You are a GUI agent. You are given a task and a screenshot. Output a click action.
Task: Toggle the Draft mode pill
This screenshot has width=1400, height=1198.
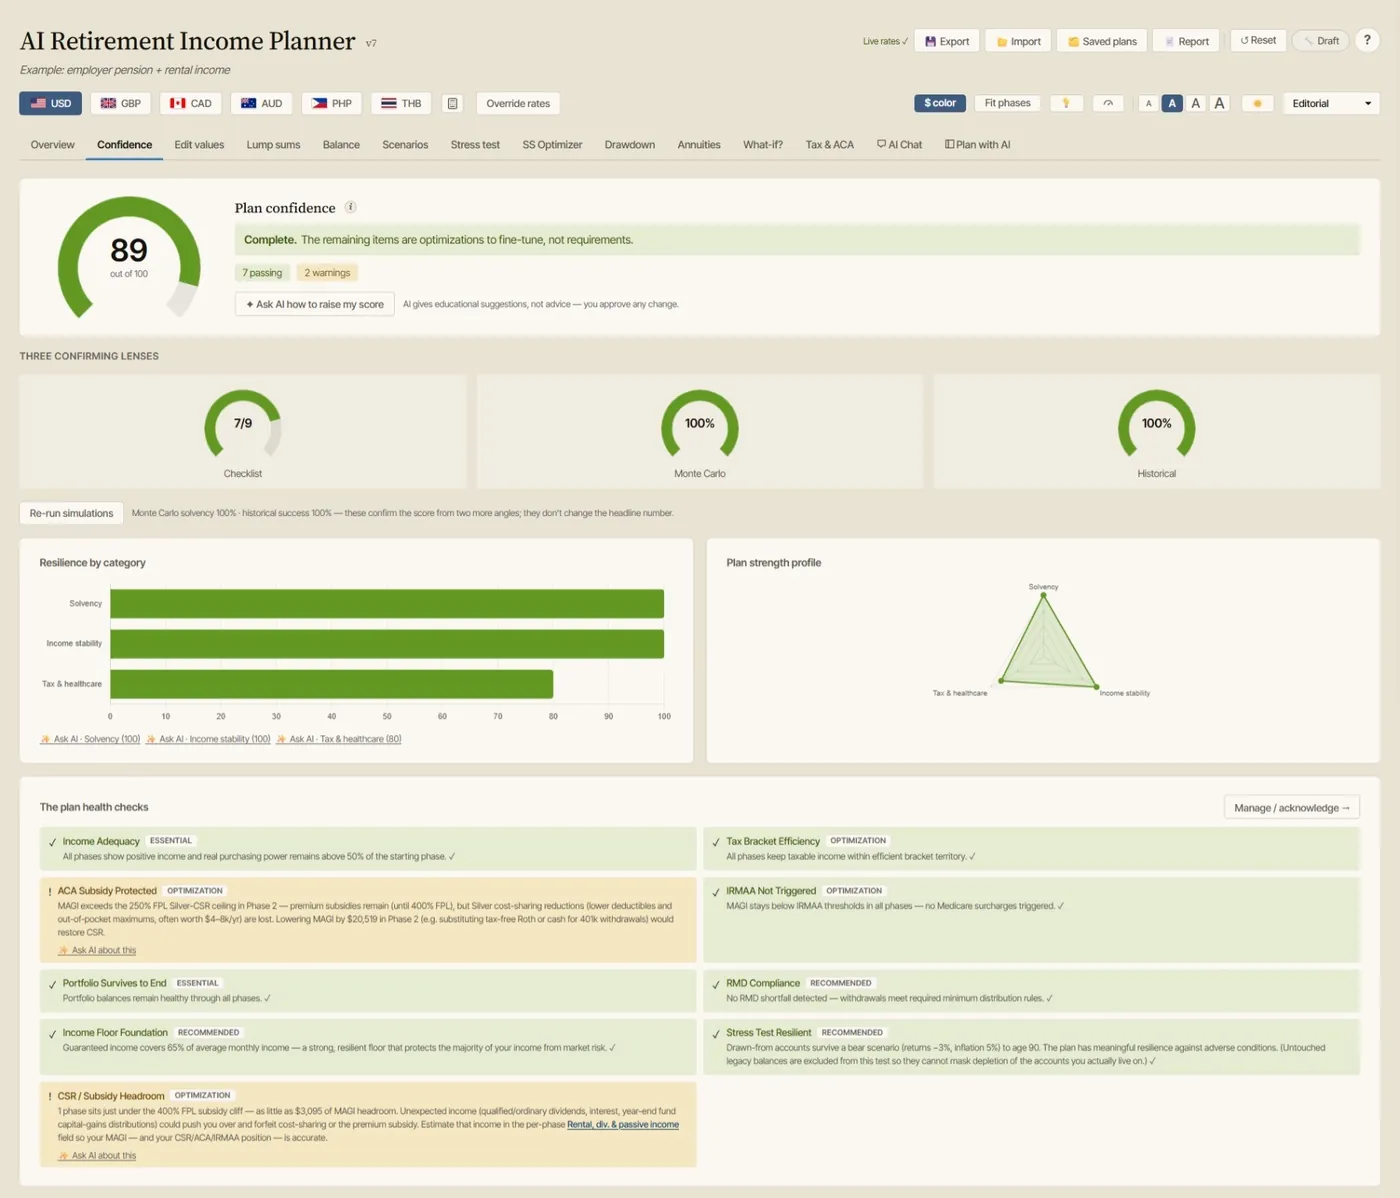point(1320,41)
